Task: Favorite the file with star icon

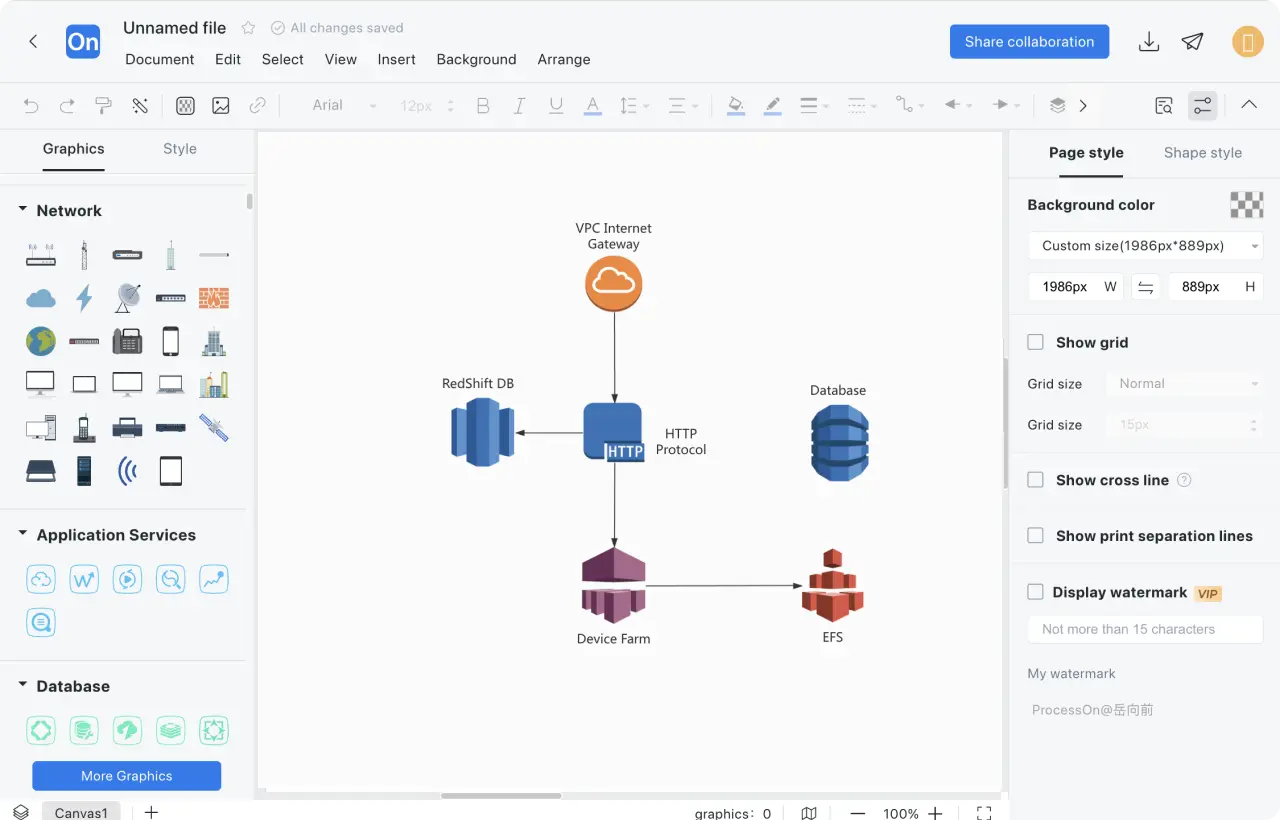Action: point(249,28)
